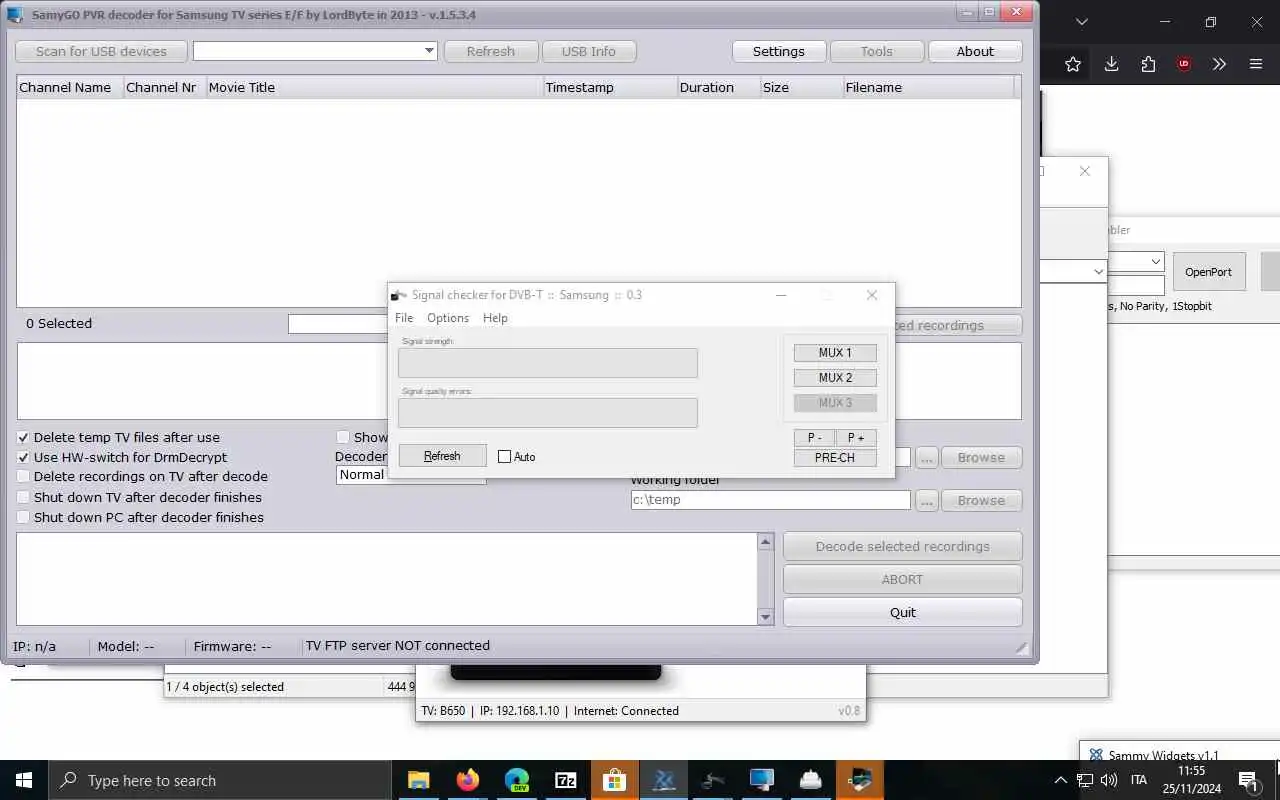
Task: Launch Firefox from the taskbar
Action: click(x=467, y=780)
